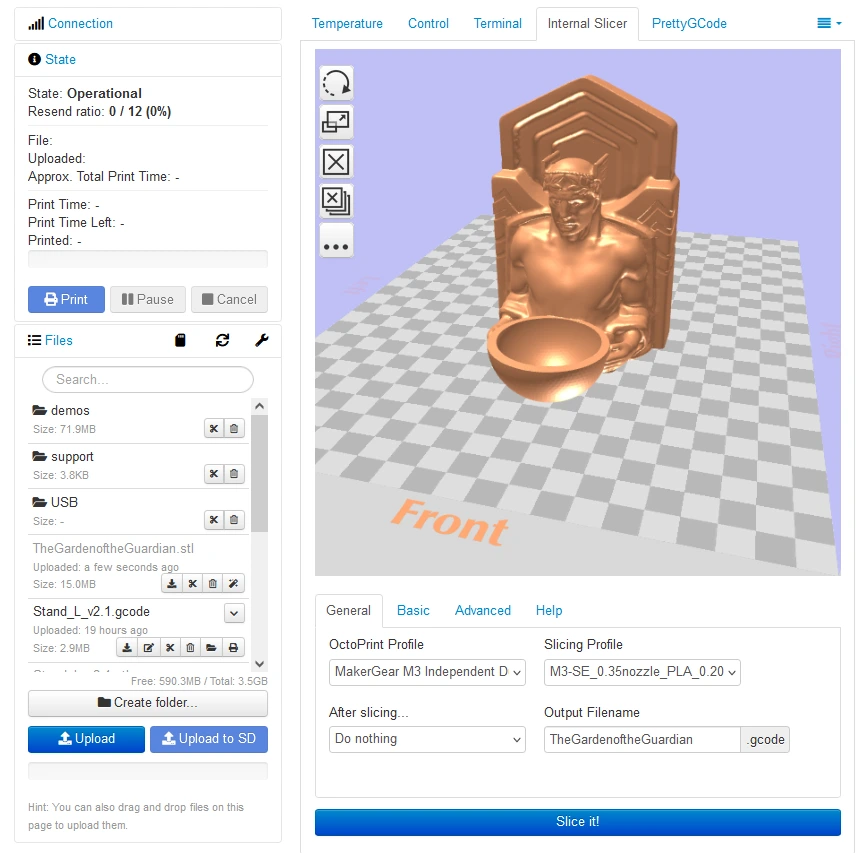The height and width of the screenshot is (853, 858).
Task: Delete Stand_L_v2.1.gcode with trash icon
Action: click(x=190, y=648)
